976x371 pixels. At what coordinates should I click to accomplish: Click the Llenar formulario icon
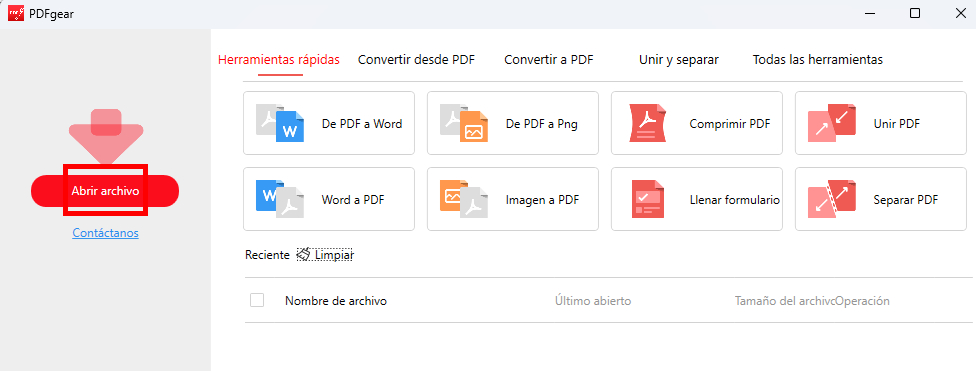648,199
